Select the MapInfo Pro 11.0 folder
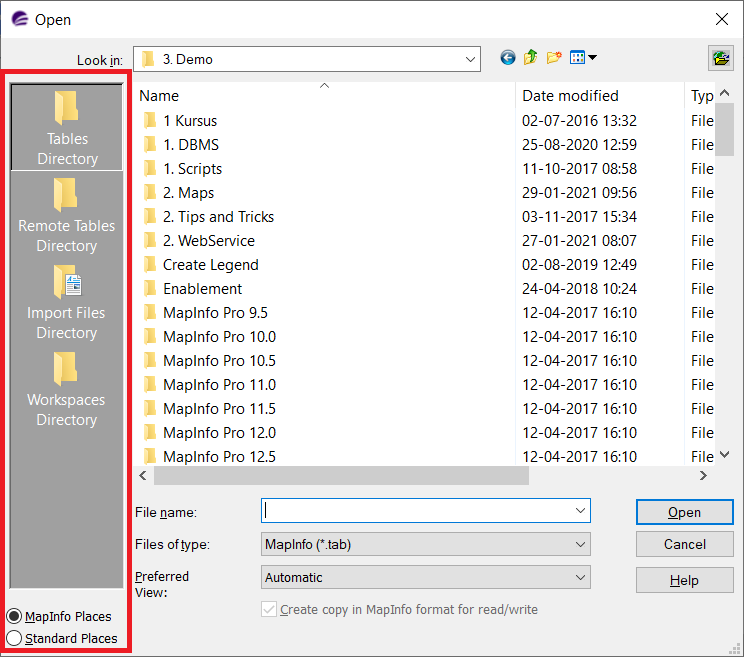This screenshot has height=657, width=744. tap(219, 385)
